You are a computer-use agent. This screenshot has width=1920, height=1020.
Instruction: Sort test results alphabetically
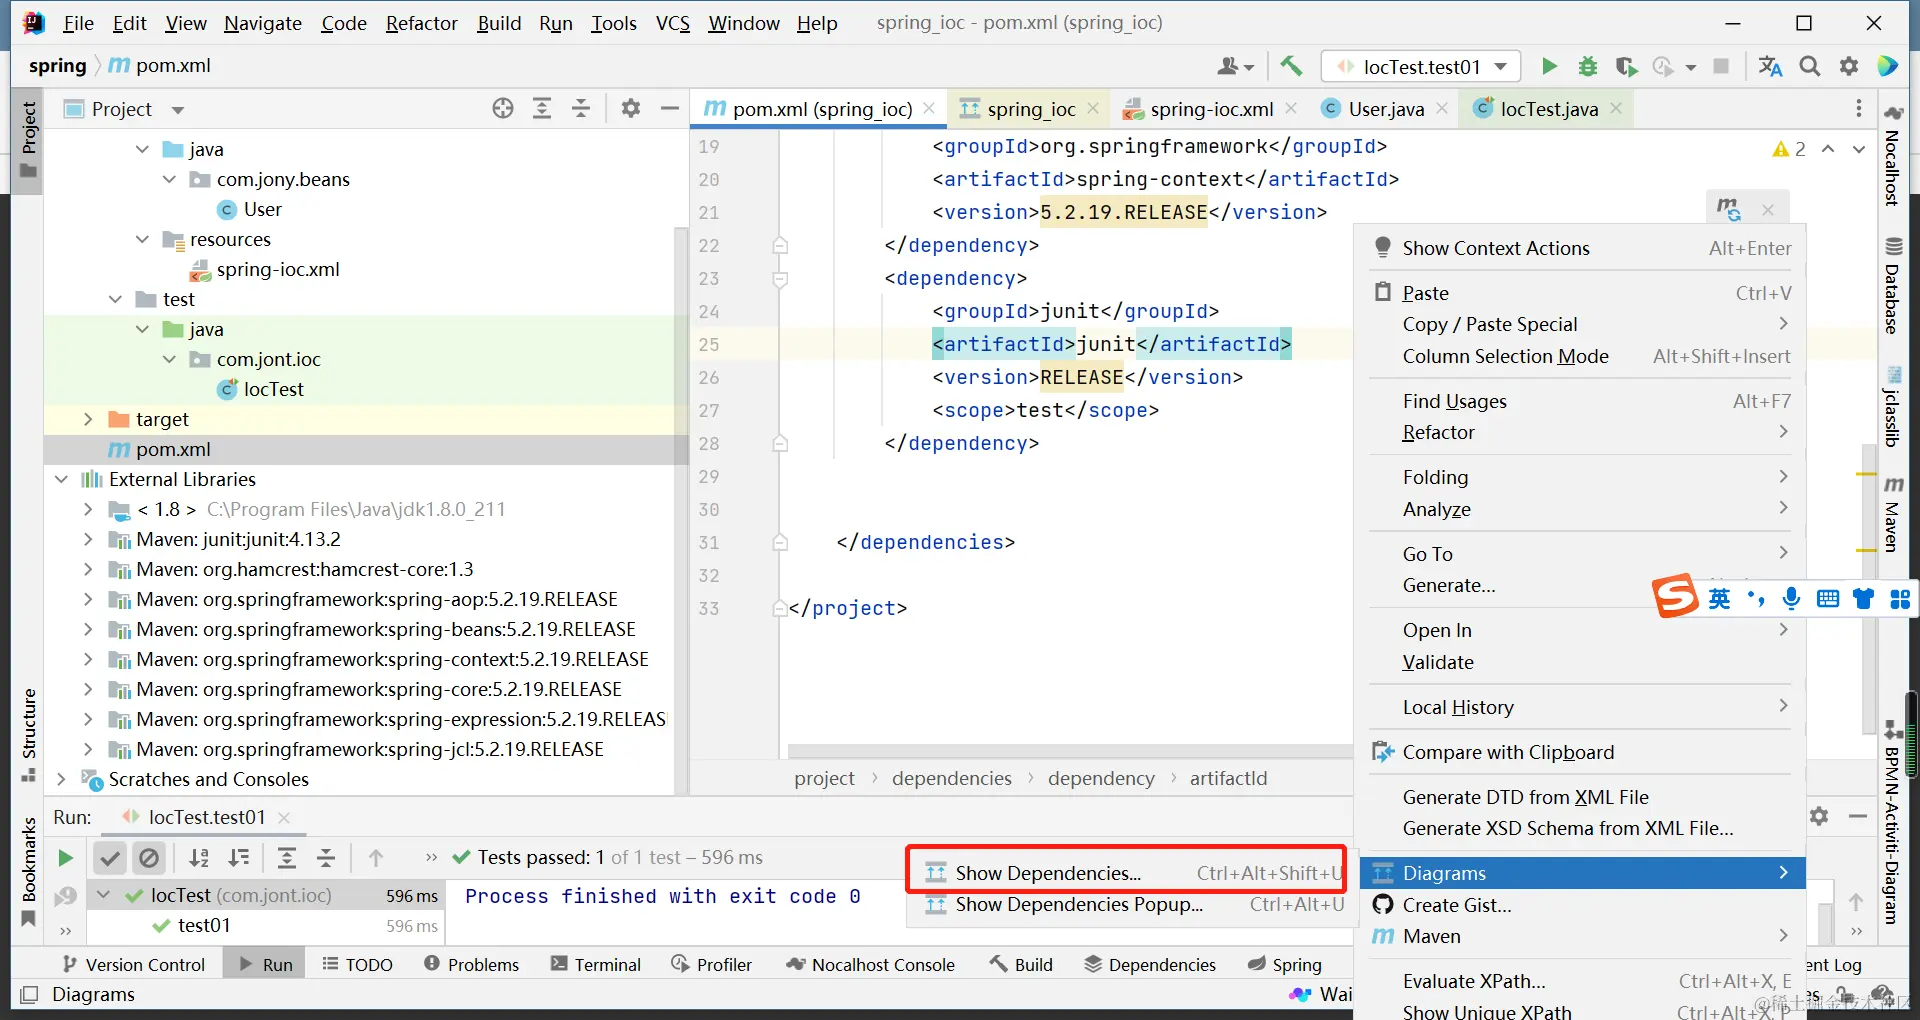[200, 858]
